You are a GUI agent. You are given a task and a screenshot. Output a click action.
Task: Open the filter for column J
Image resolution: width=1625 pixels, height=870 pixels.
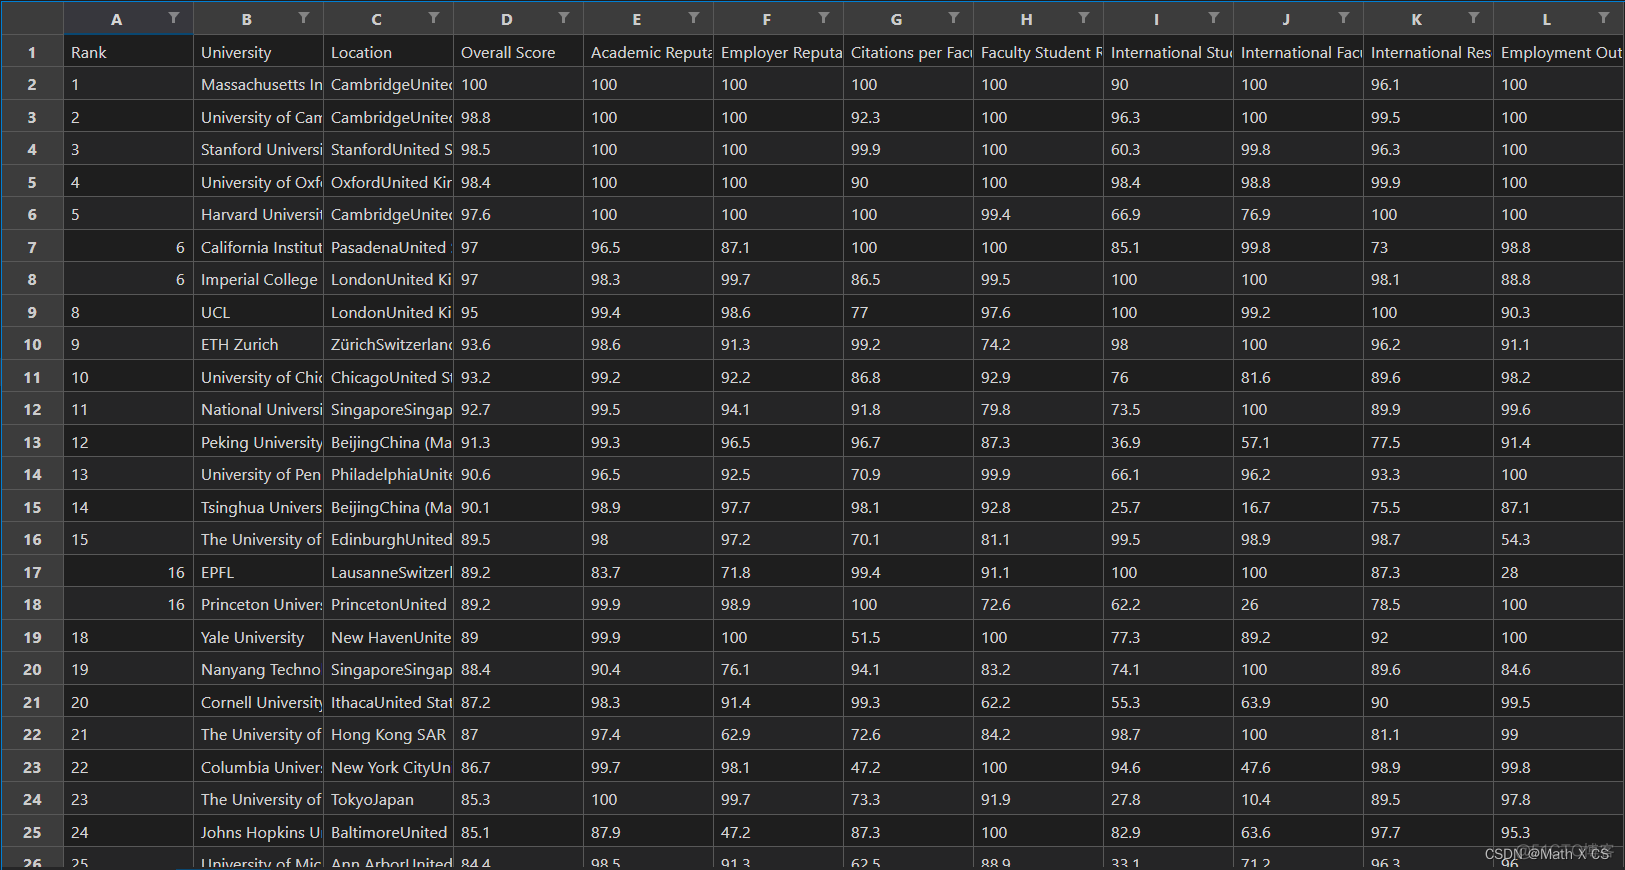tap(1344, 18)
